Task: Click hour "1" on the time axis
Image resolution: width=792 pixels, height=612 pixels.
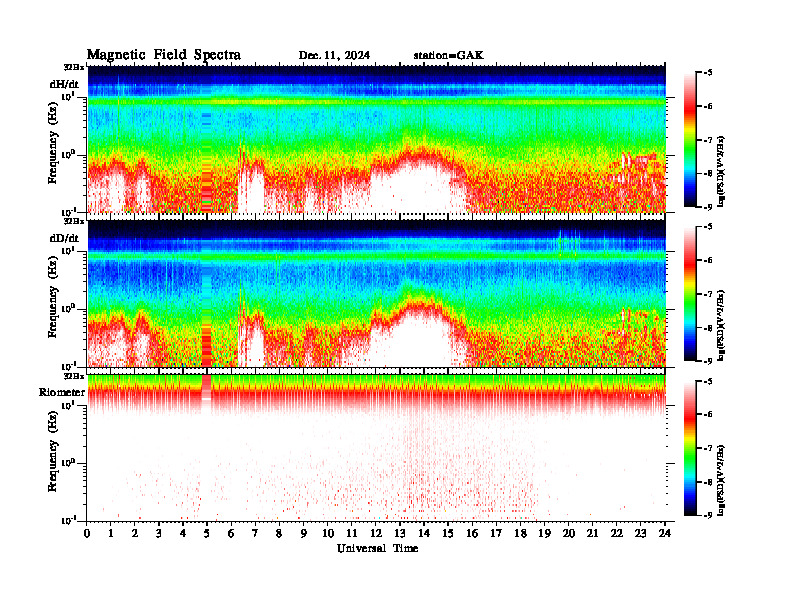Action: coord(111,533)
